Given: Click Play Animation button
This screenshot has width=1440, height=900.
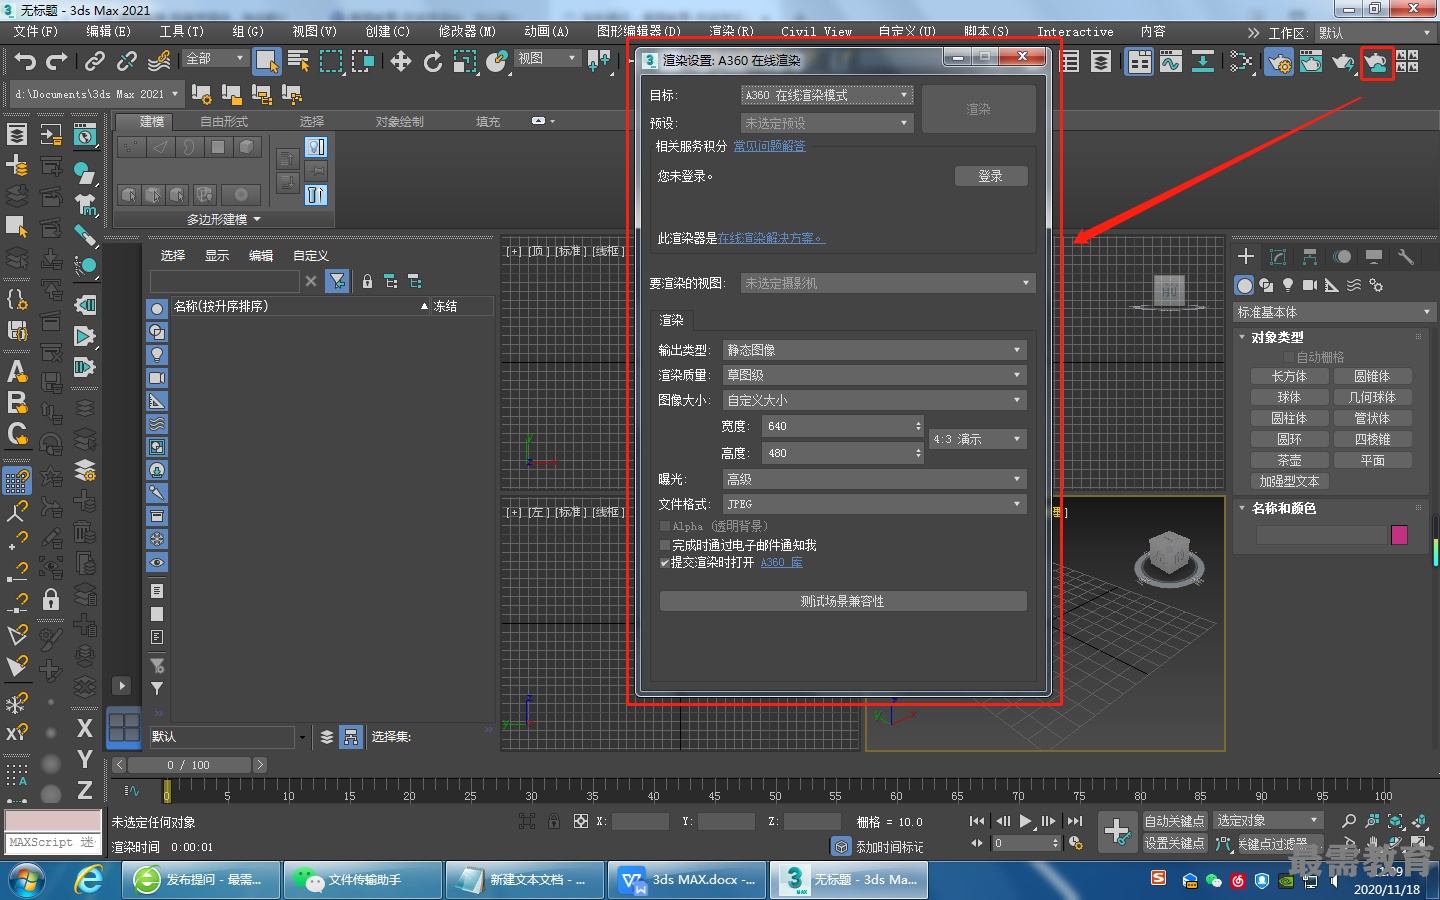Looking at the screenshot, I should [1025, 821].
